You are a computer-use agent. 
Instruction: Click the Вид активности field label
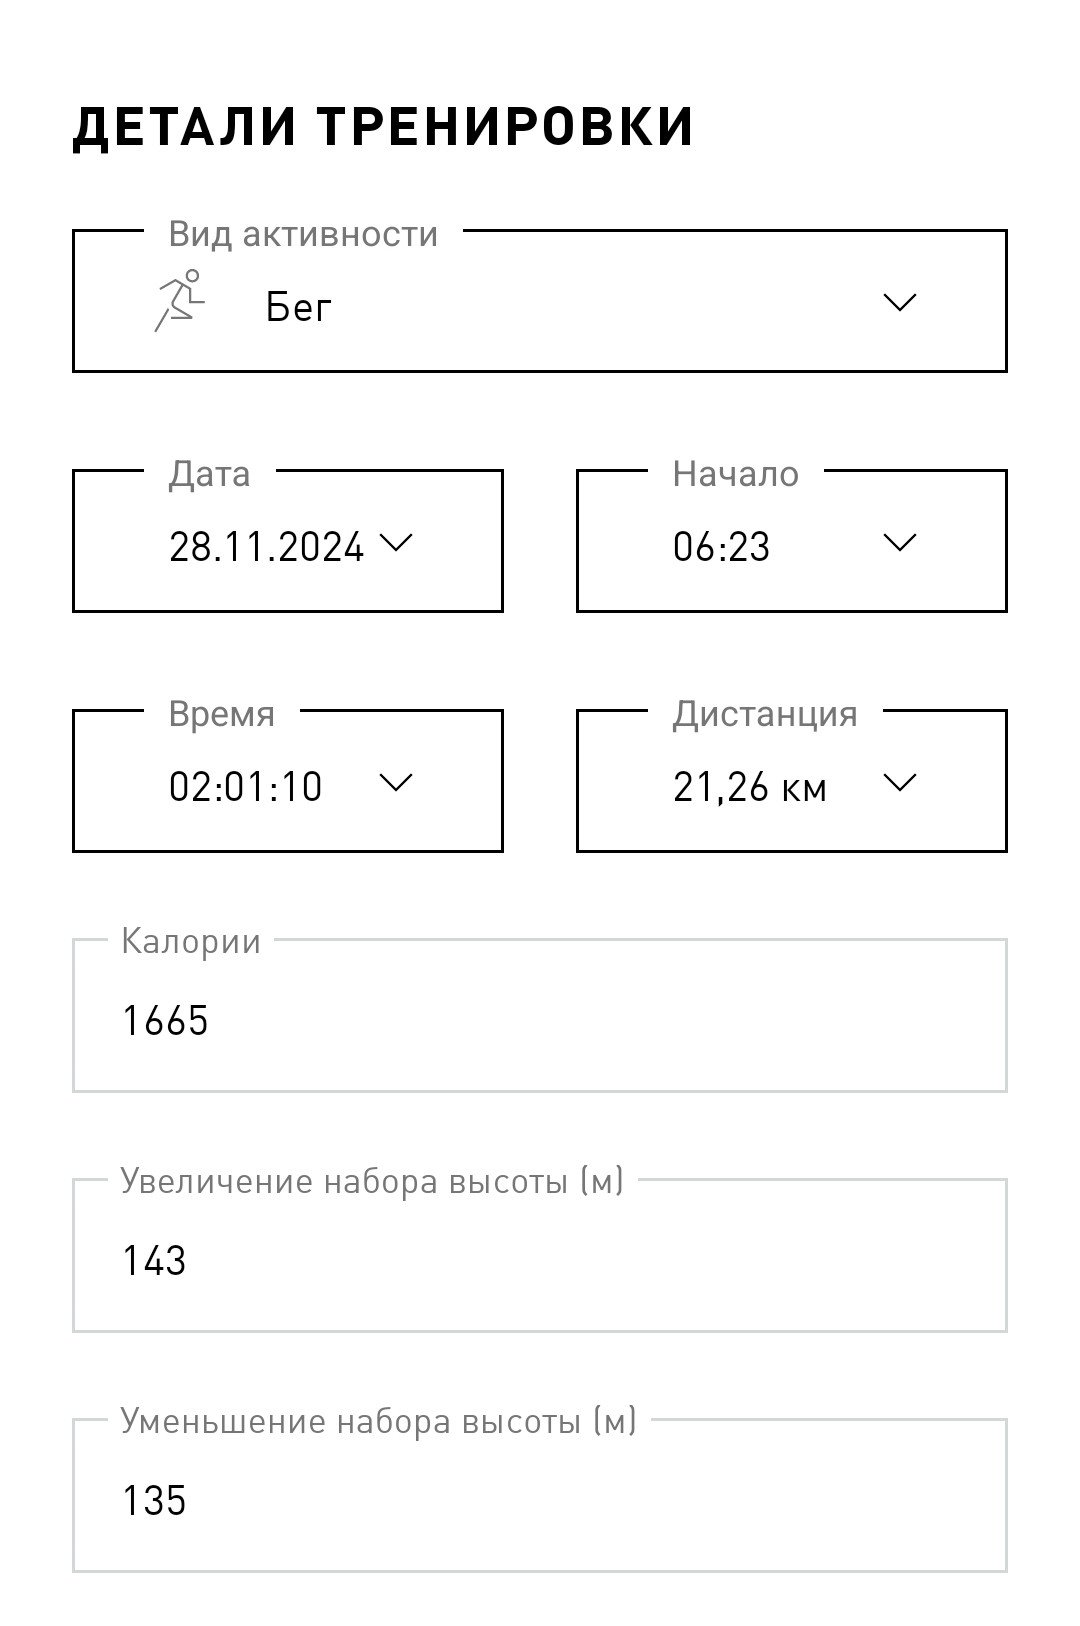[x=303, y=234]
